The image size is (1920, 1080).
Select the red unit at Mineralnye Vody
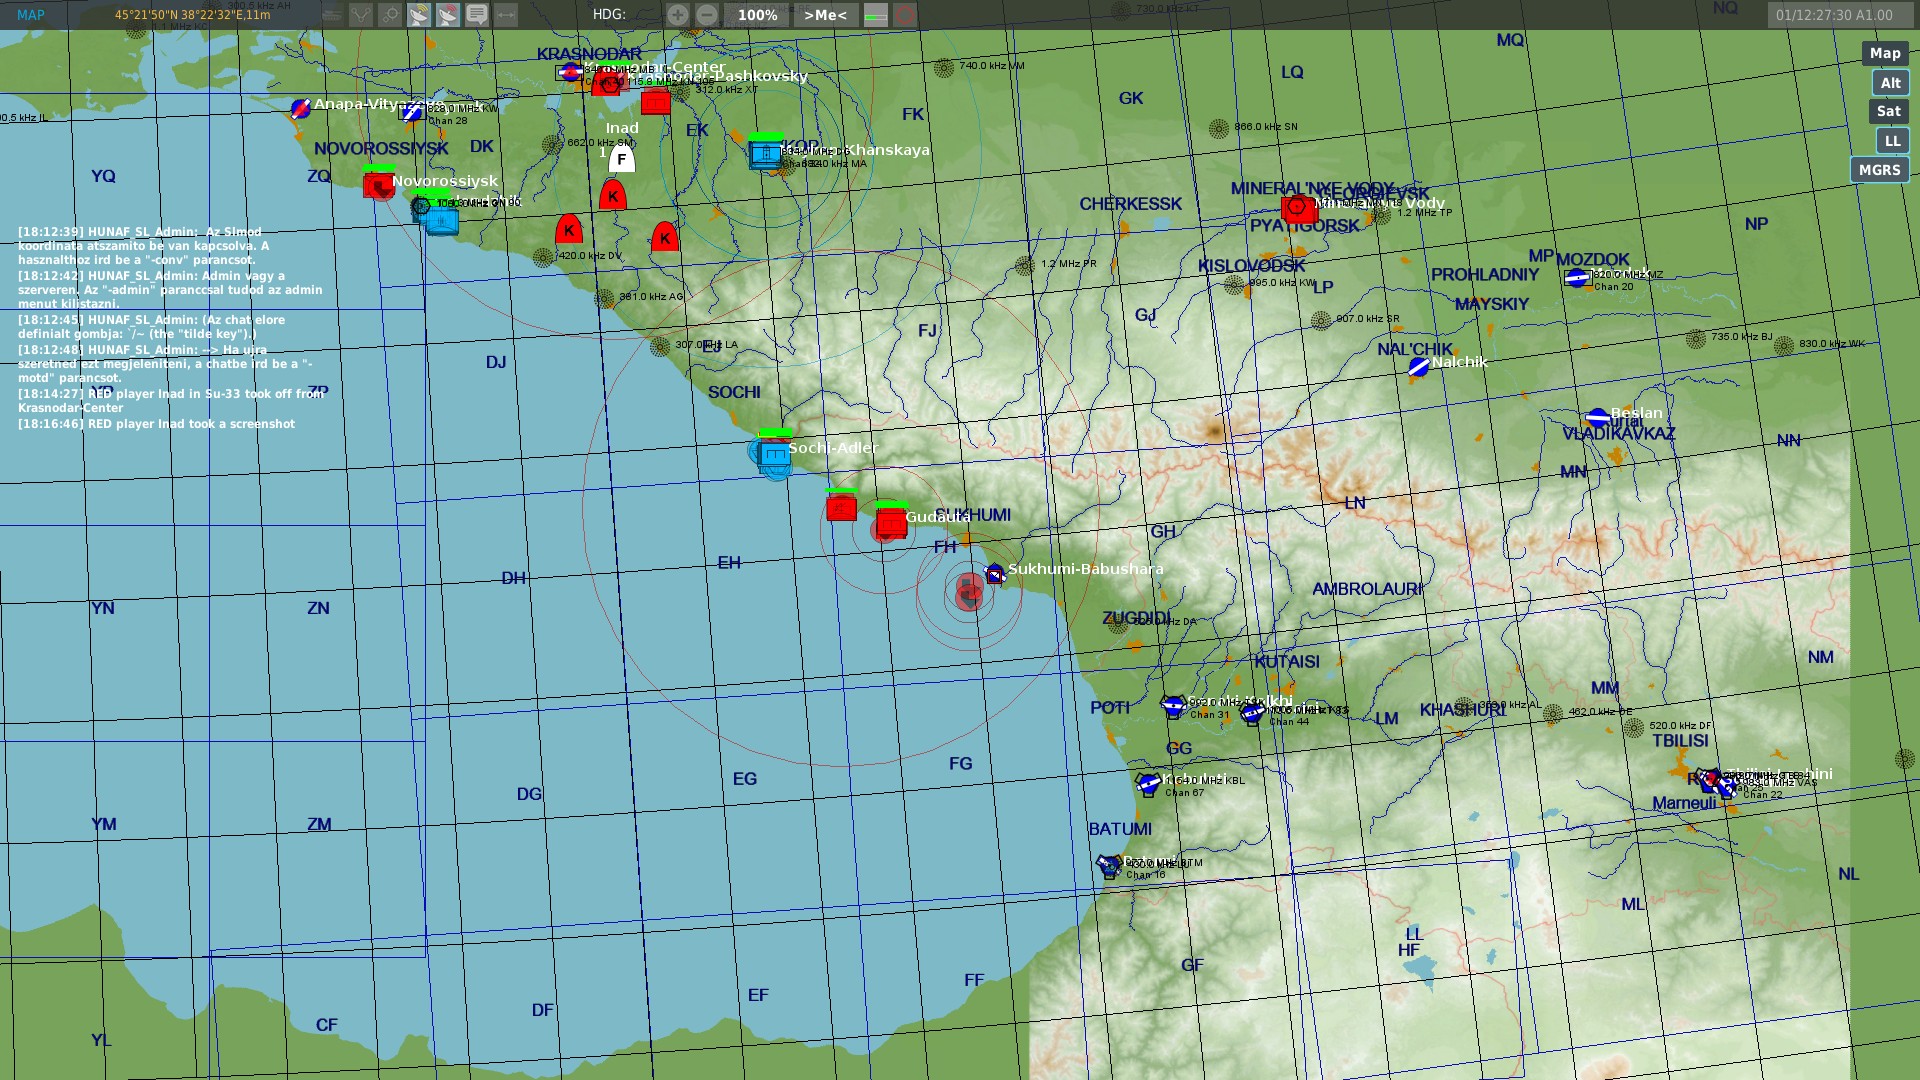pos(1298,208)
